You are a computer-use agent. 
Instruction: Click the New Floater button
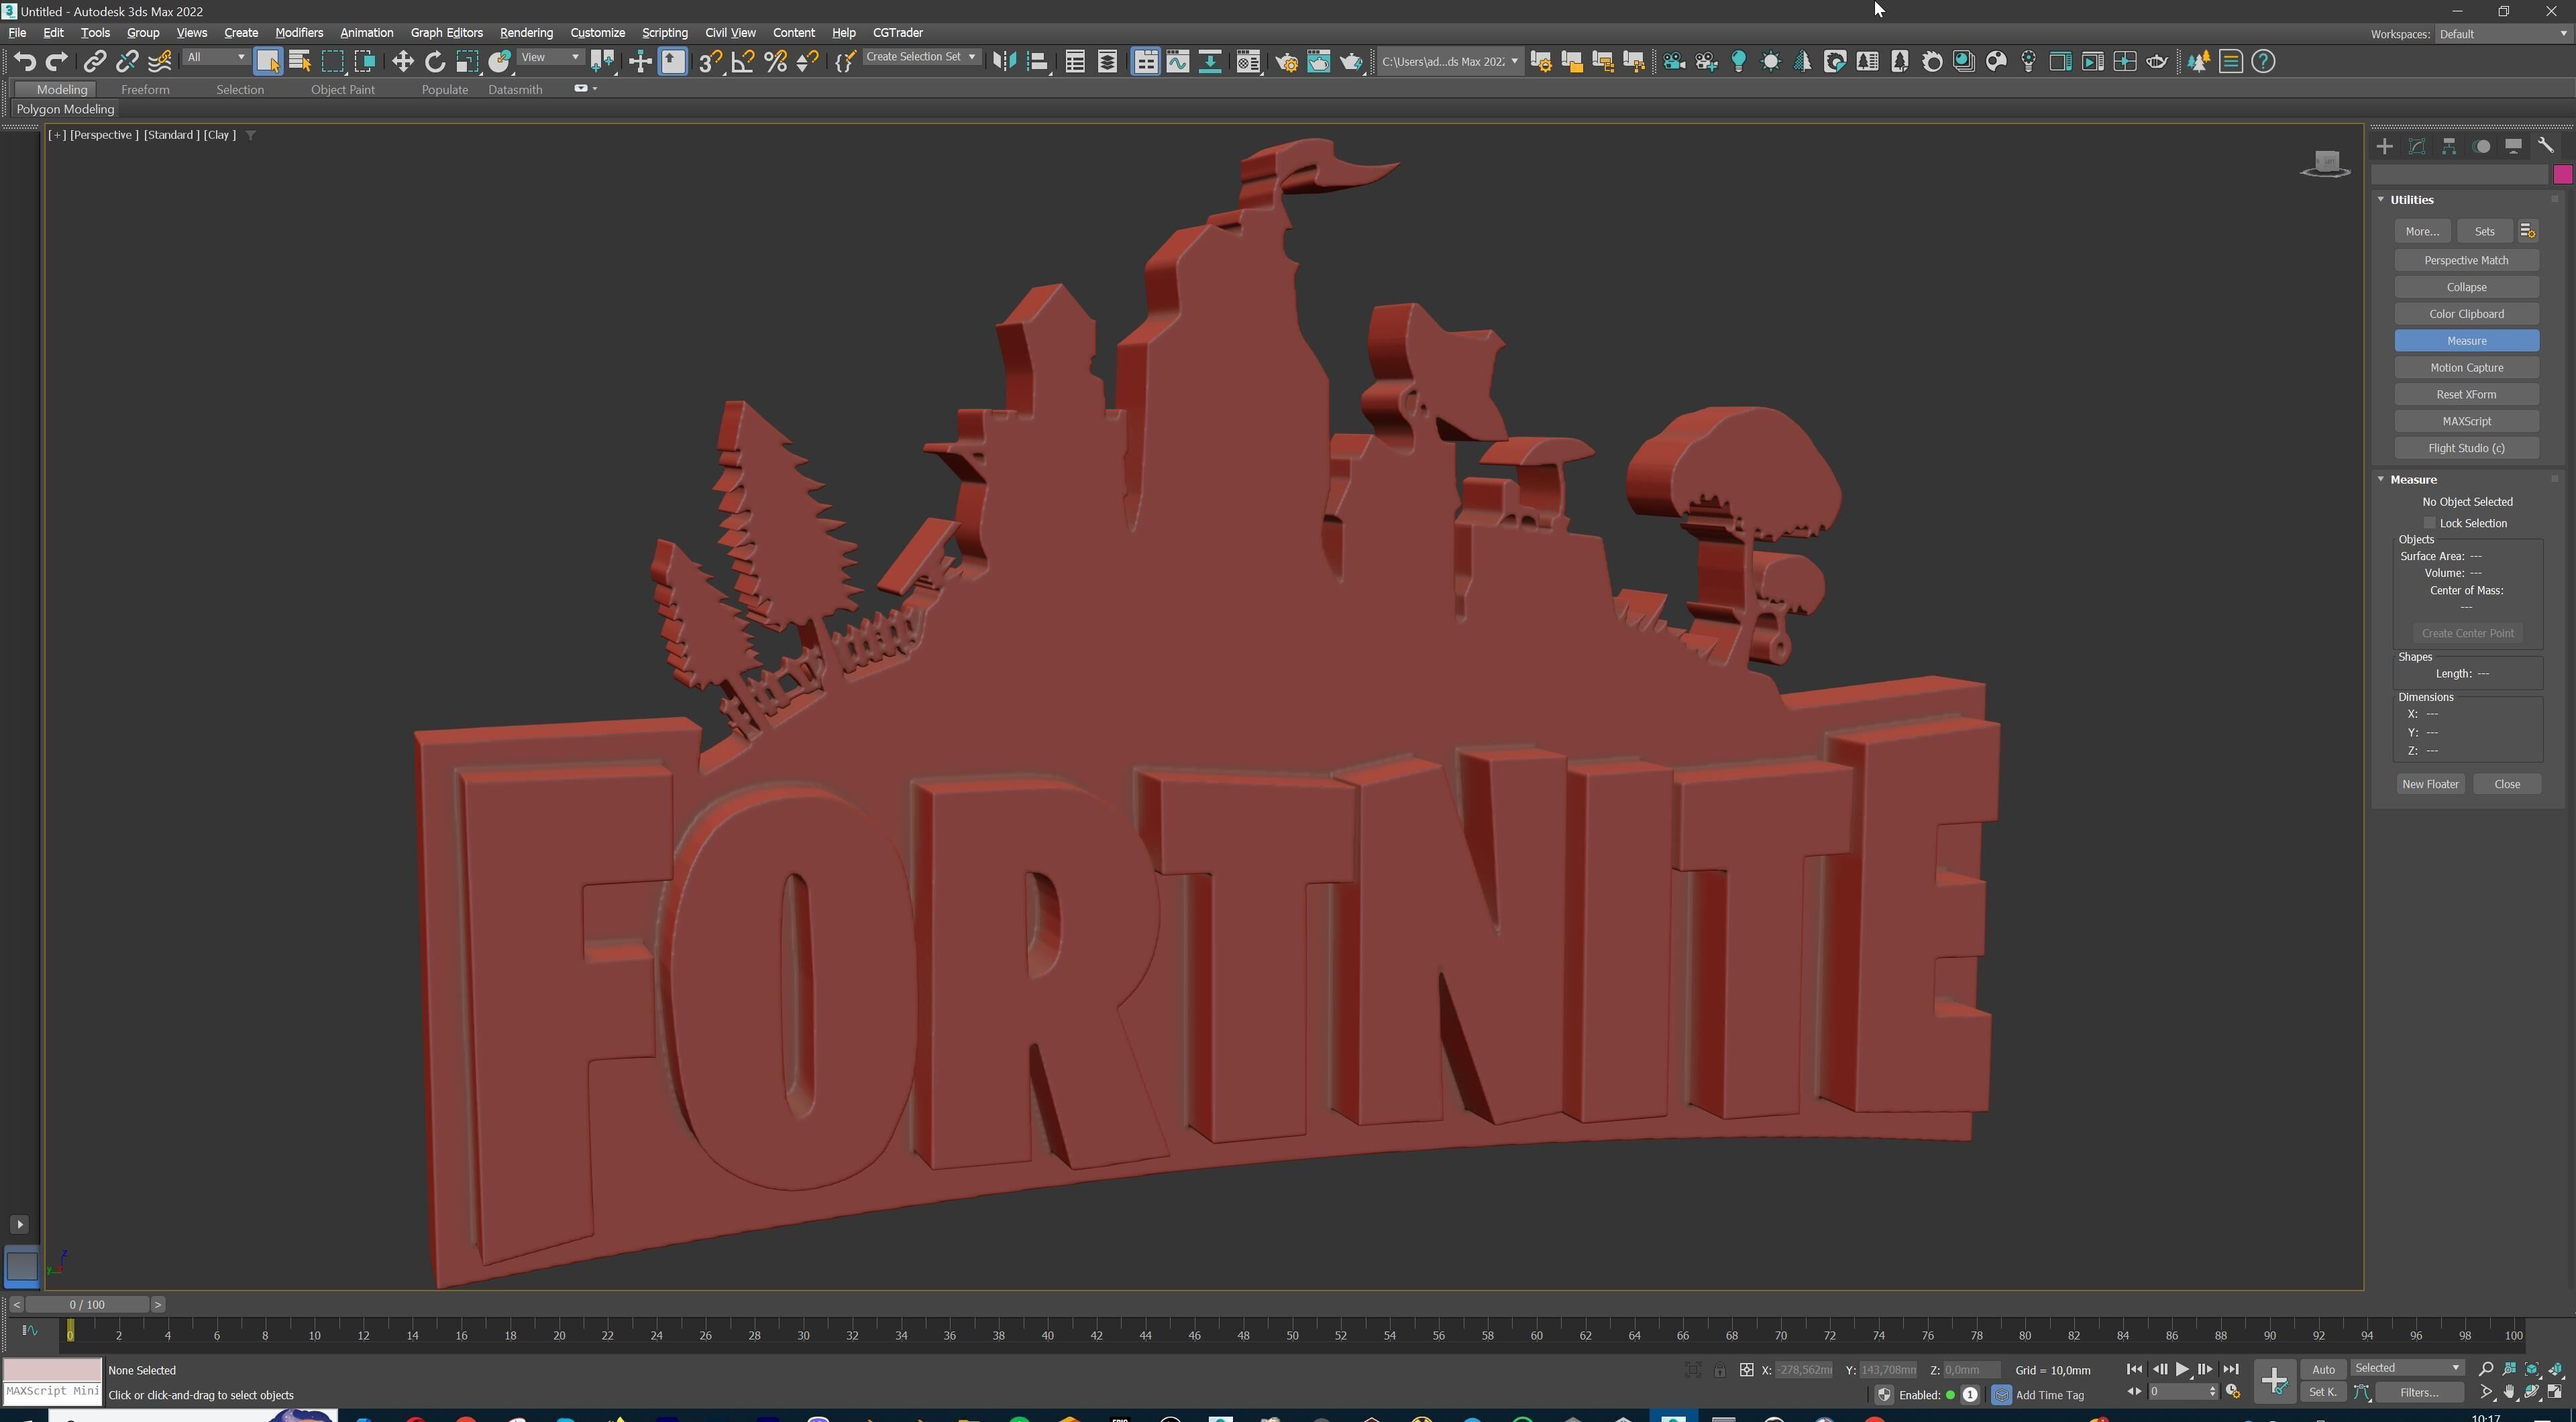(x=2430, y=784)
